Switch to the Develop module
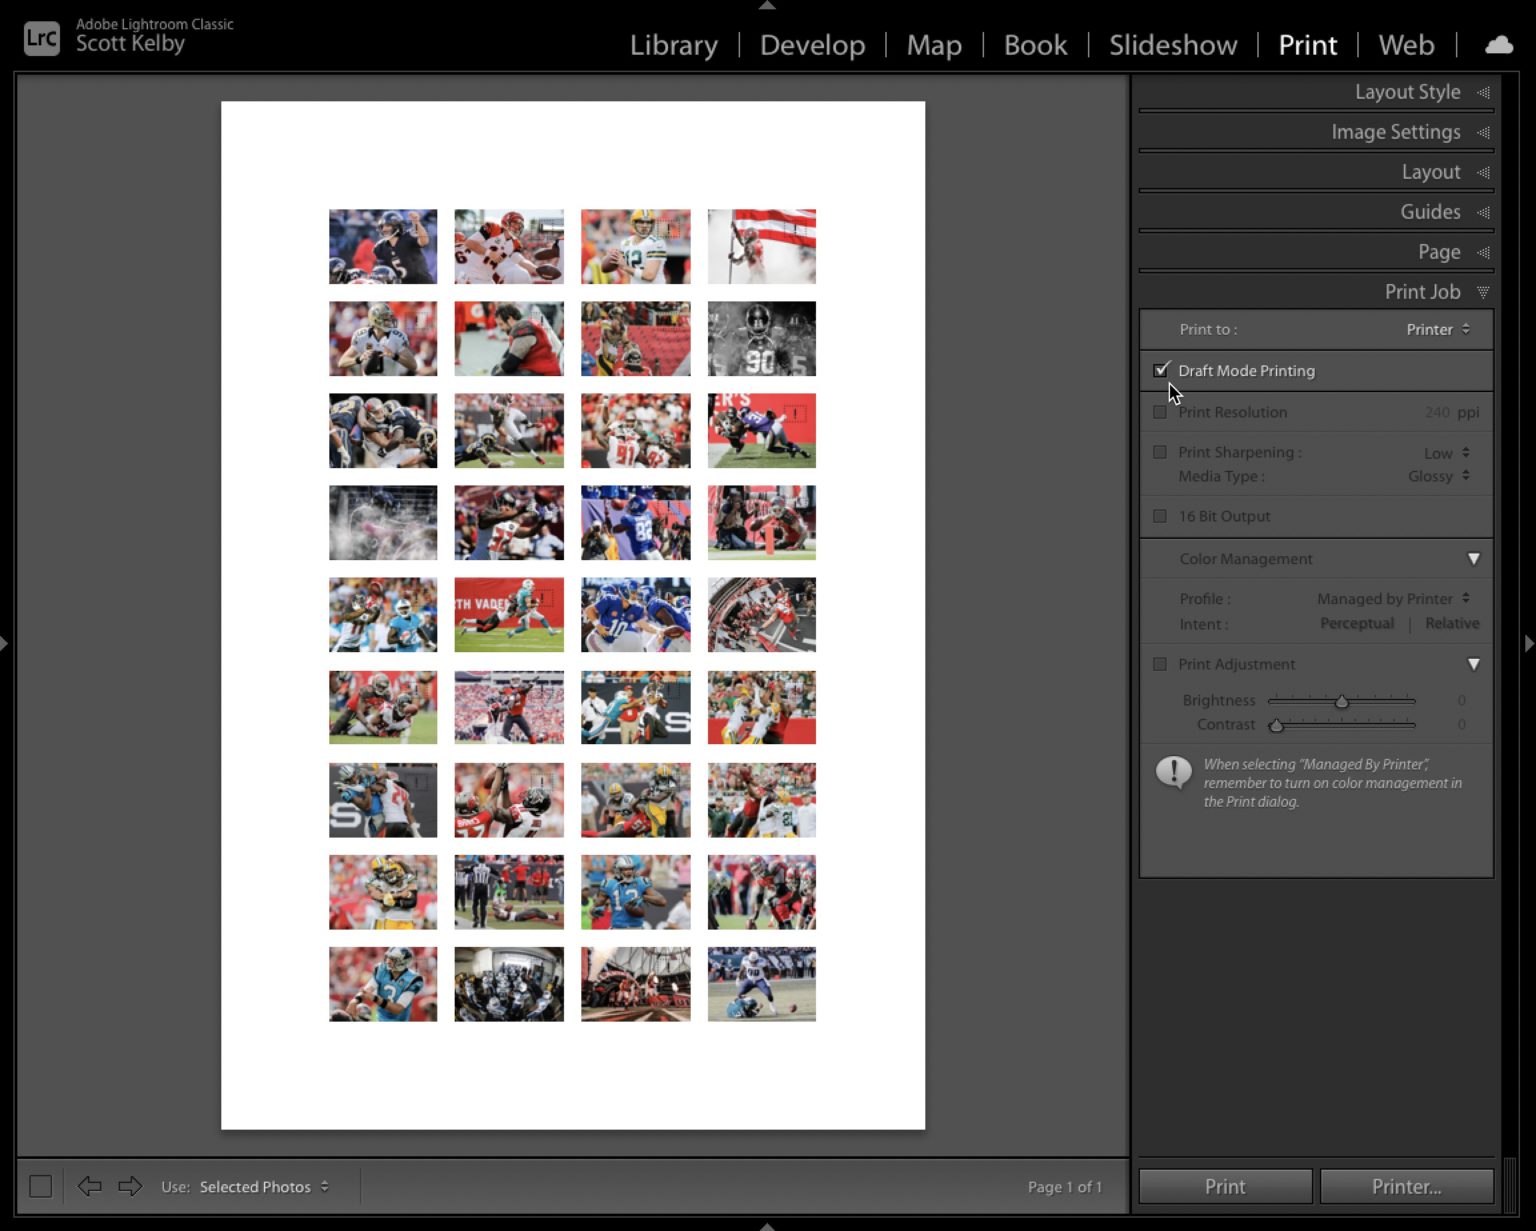This screenshot has height=1231, width=1536. [812, 45]
